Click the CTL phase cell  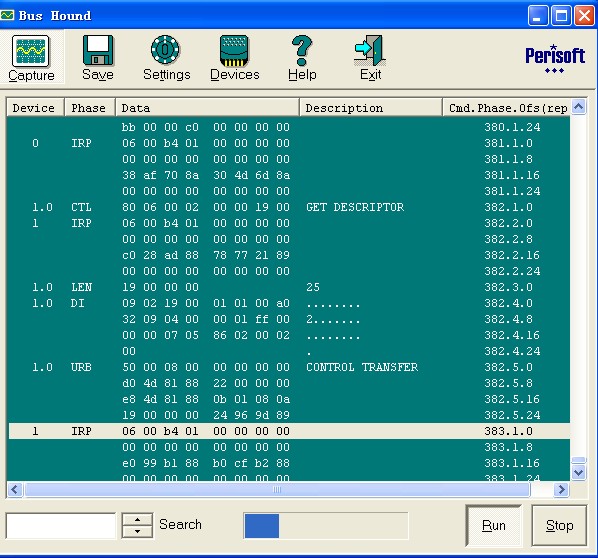[x=81, y=207]
